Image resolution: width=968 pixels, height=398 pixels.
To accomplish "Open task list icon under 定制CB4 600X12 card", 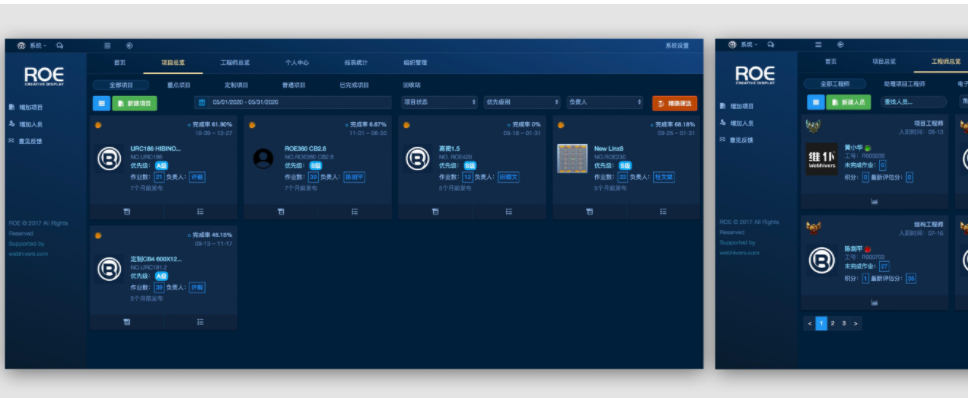I will click(200, 322).
